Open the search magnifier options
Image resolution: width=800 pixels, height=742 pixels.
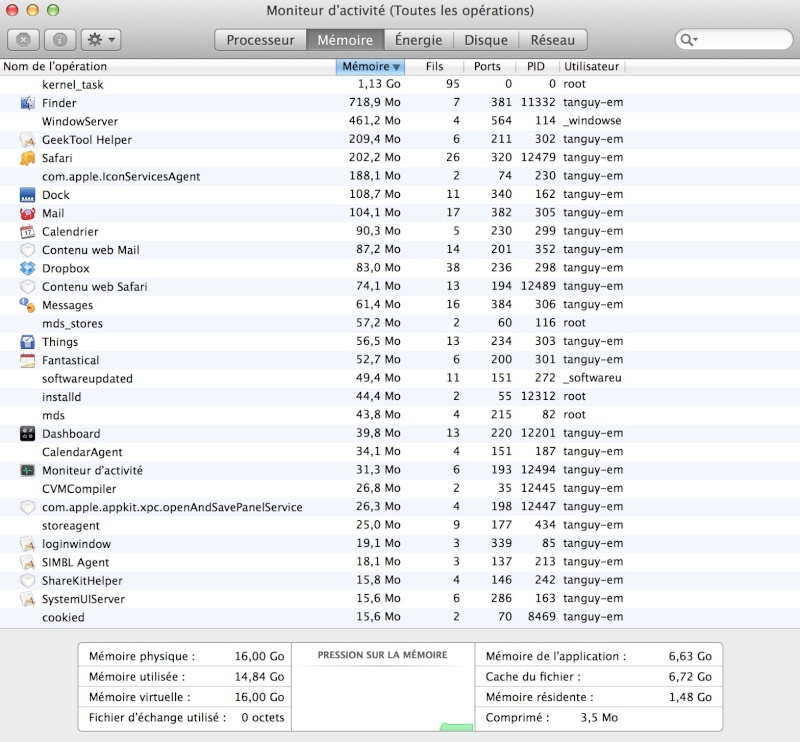tap(689, 40)
